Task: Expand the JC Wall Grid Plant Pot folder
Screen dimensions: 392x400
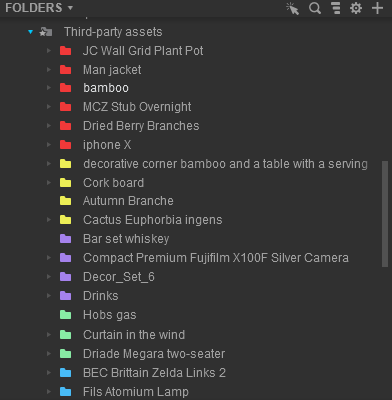Action: [49, 51]
